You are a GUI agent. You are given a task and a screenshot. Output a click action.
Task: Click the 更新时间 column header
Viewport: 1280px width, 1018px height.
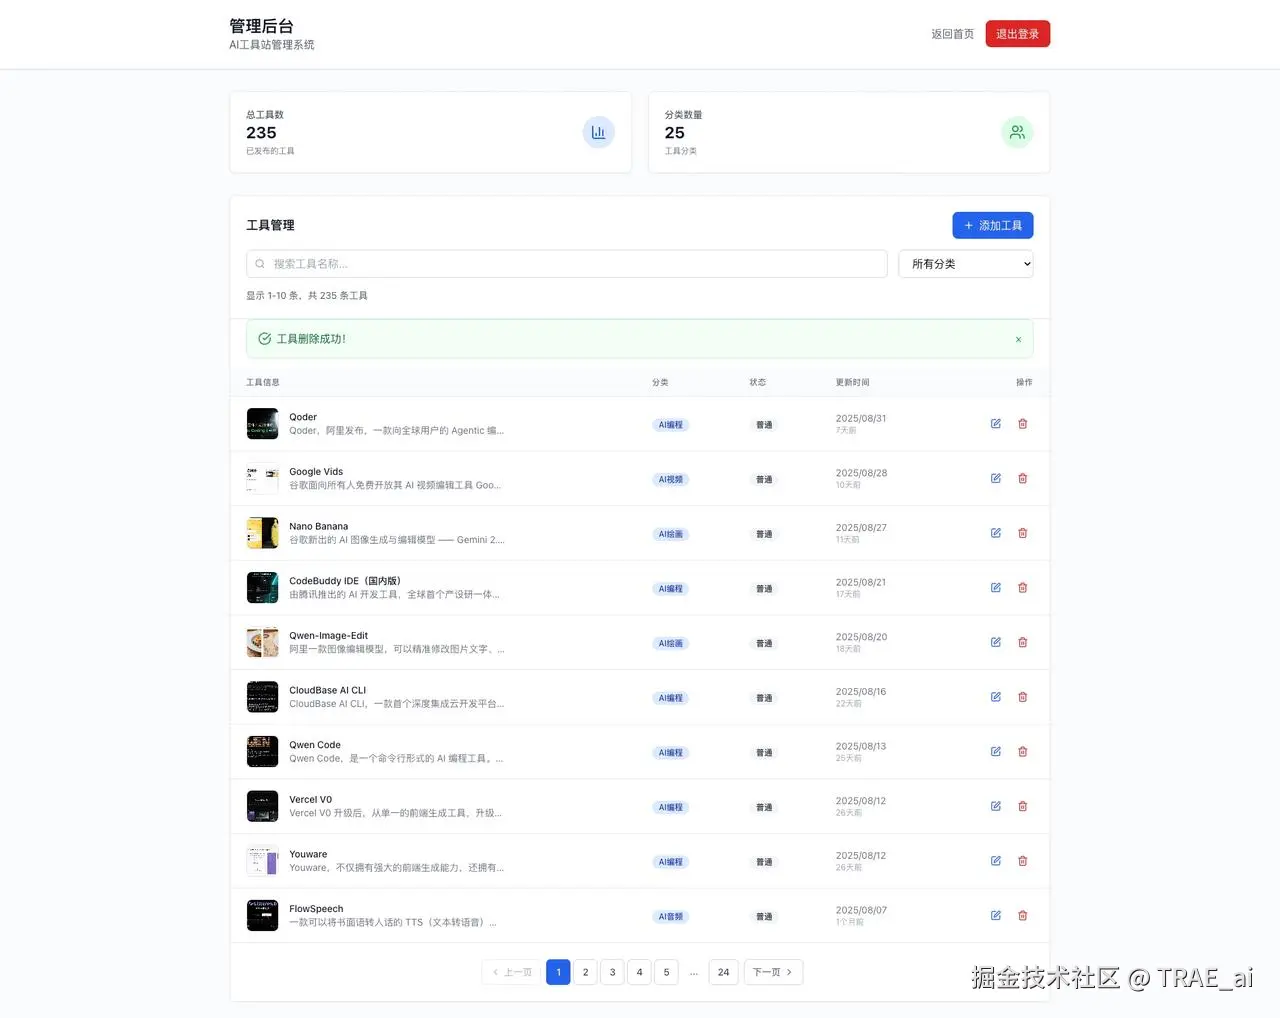853,383
